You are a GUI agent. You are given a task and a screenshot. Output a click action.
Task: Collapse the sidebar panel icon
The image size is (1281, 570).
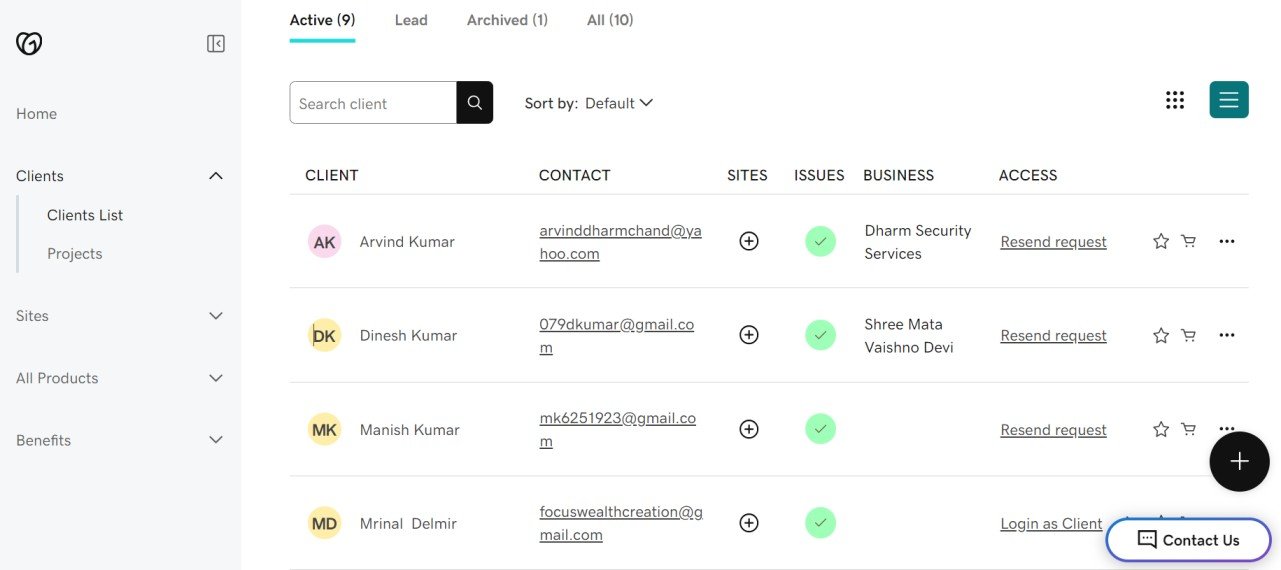click(216, 43)
